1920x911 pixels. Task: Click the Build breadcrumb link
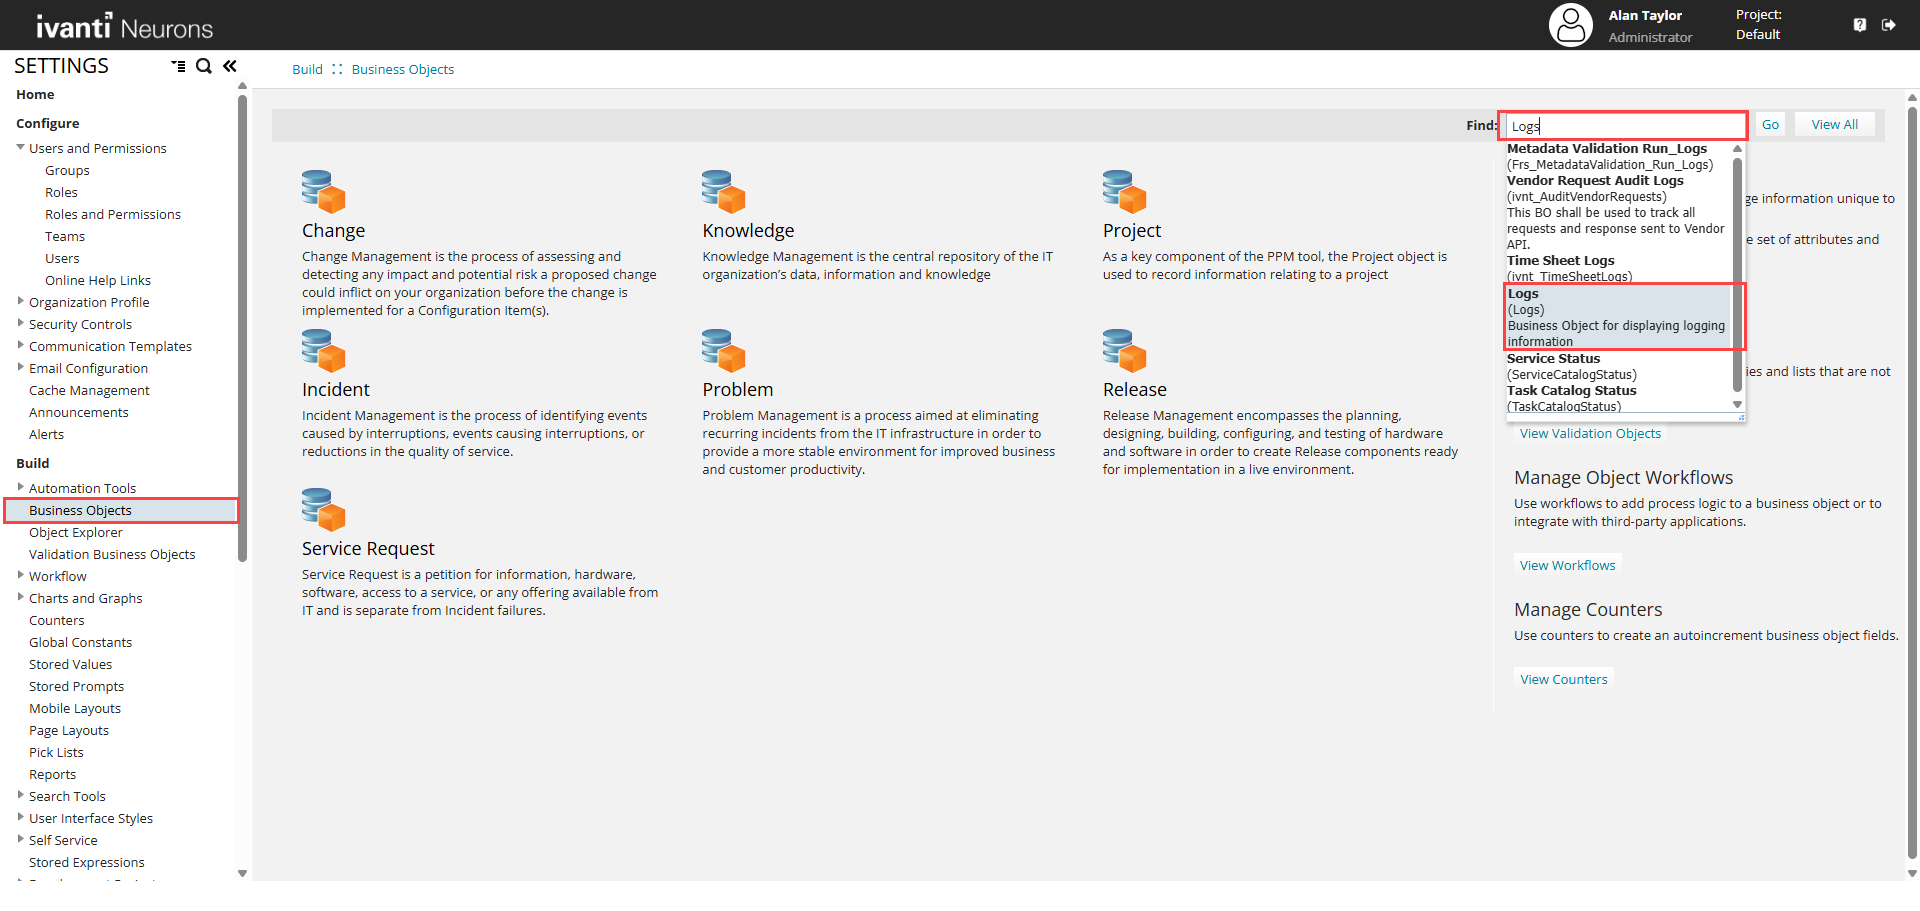[x=307, y=69]
